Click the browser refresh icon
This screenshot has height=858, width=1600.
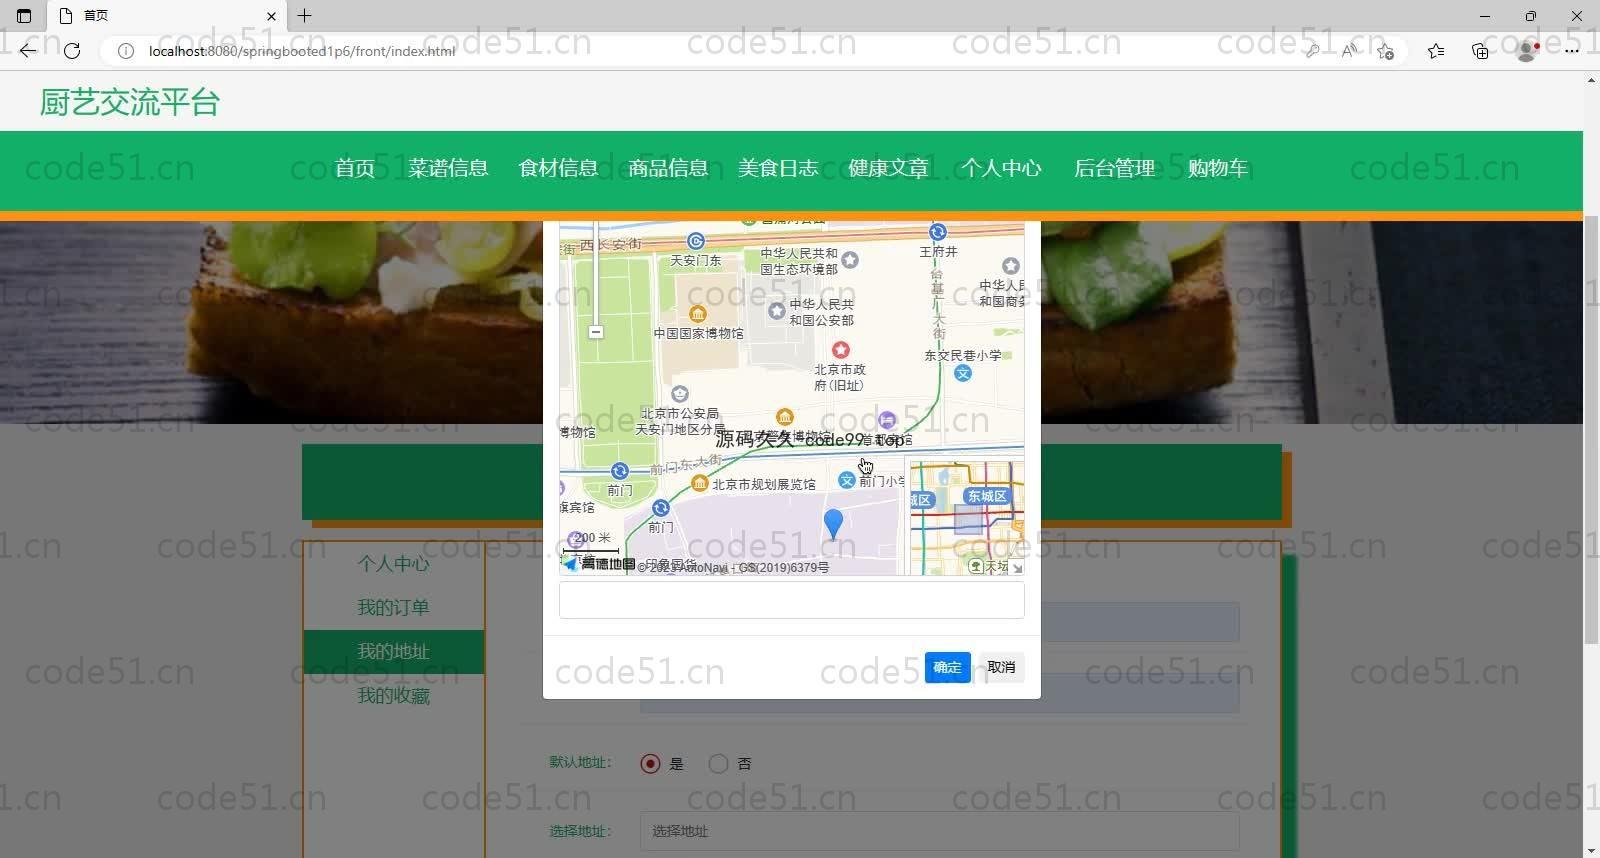(72, 50)
